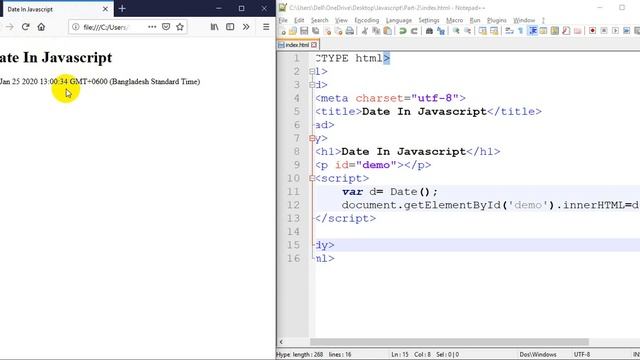Play back recorded macro icon

coord(616,31)
